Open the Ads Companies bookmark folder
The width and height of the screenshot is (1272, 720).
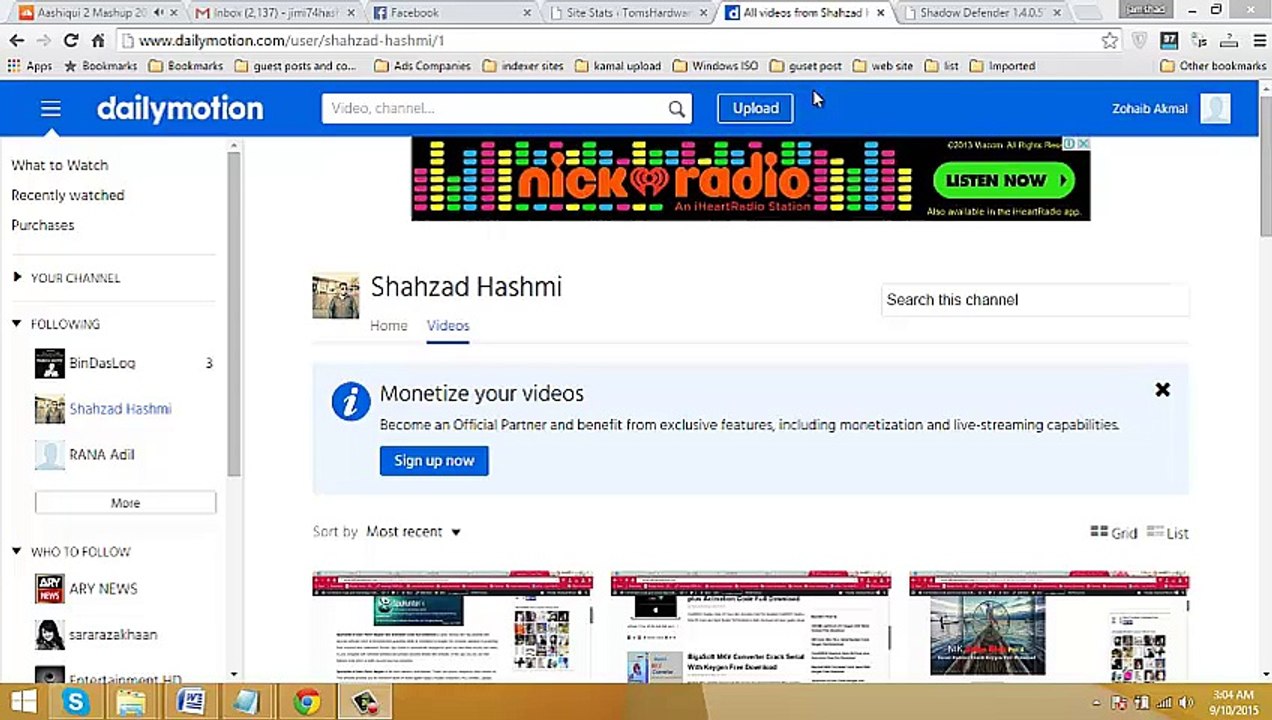pos(422,66)
